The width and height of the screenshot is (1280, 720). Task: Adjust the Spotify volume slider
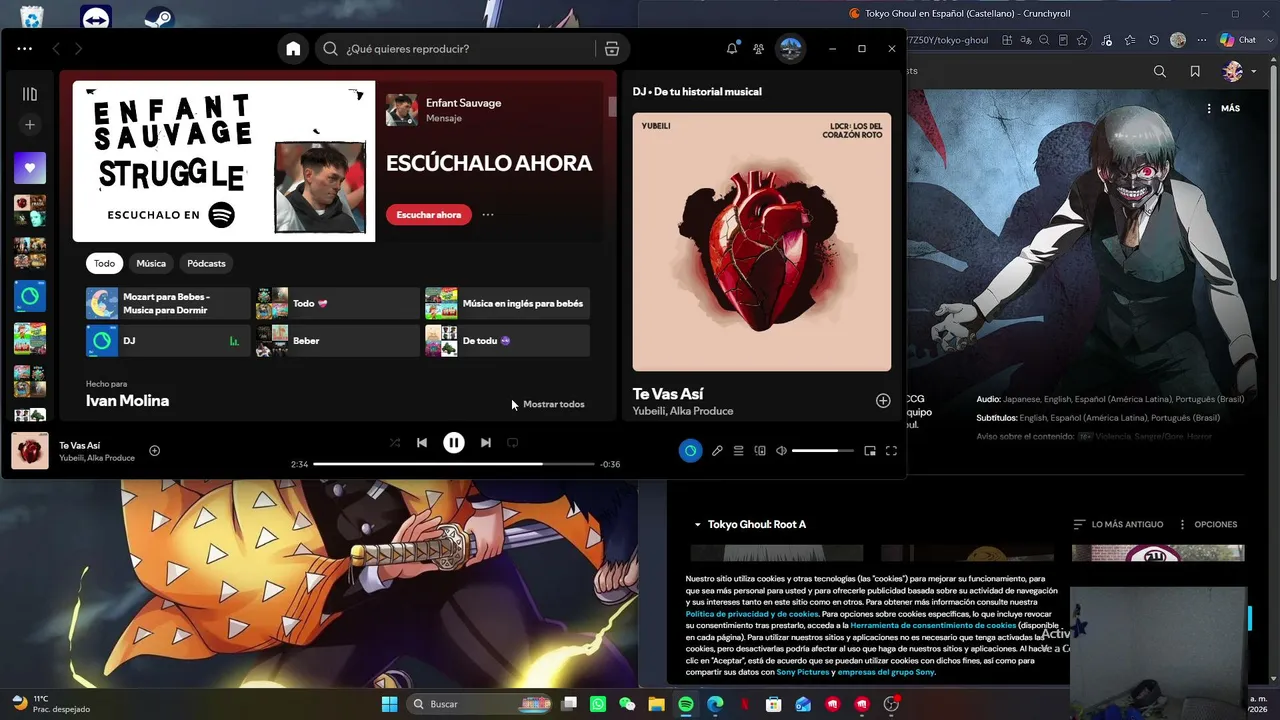pos(823,451)
